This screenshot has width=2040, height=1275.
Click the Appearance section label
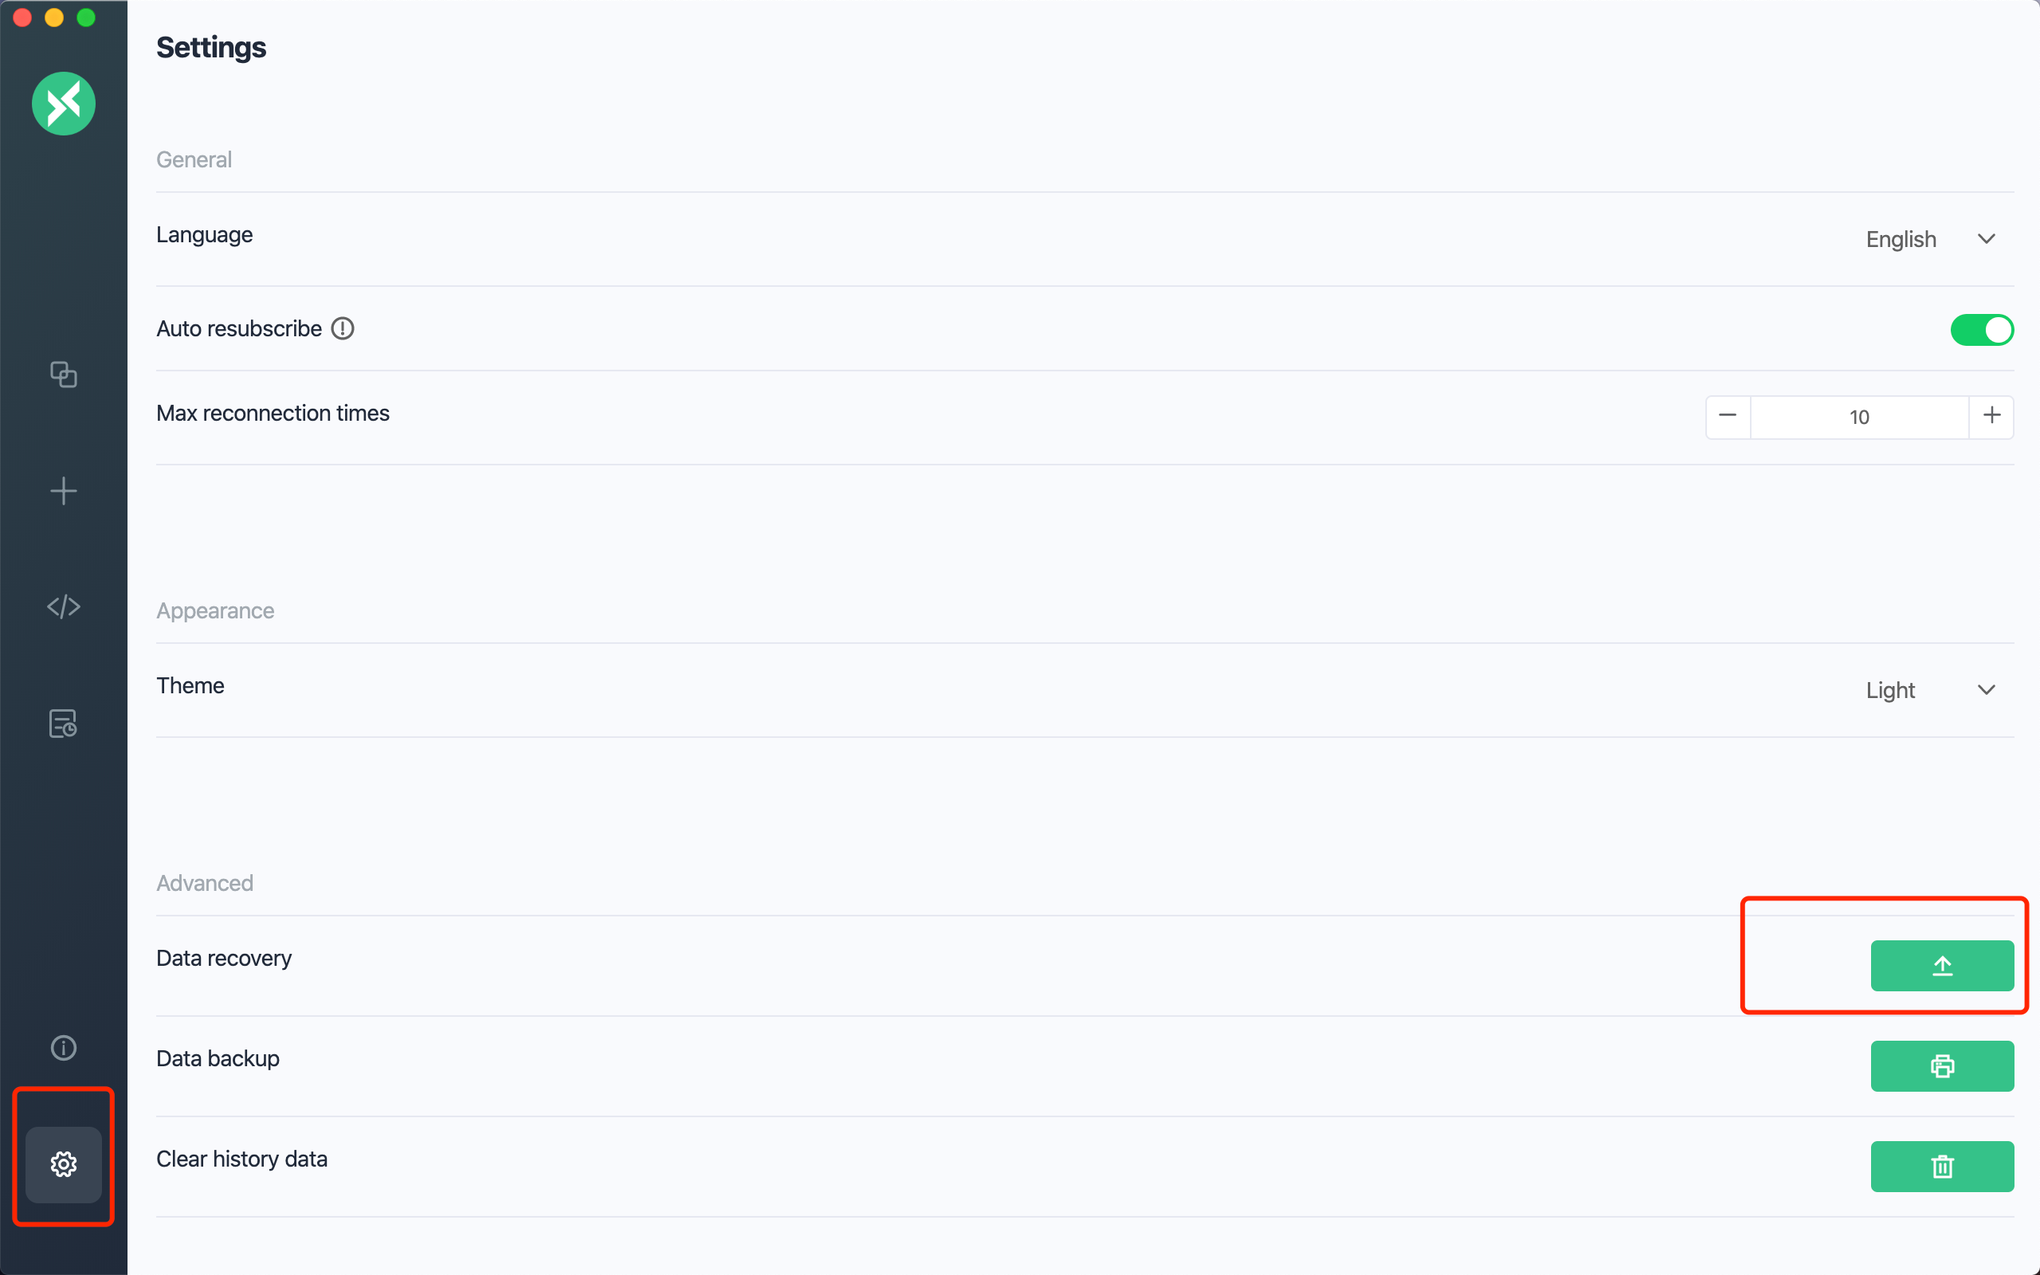point(214,610)
